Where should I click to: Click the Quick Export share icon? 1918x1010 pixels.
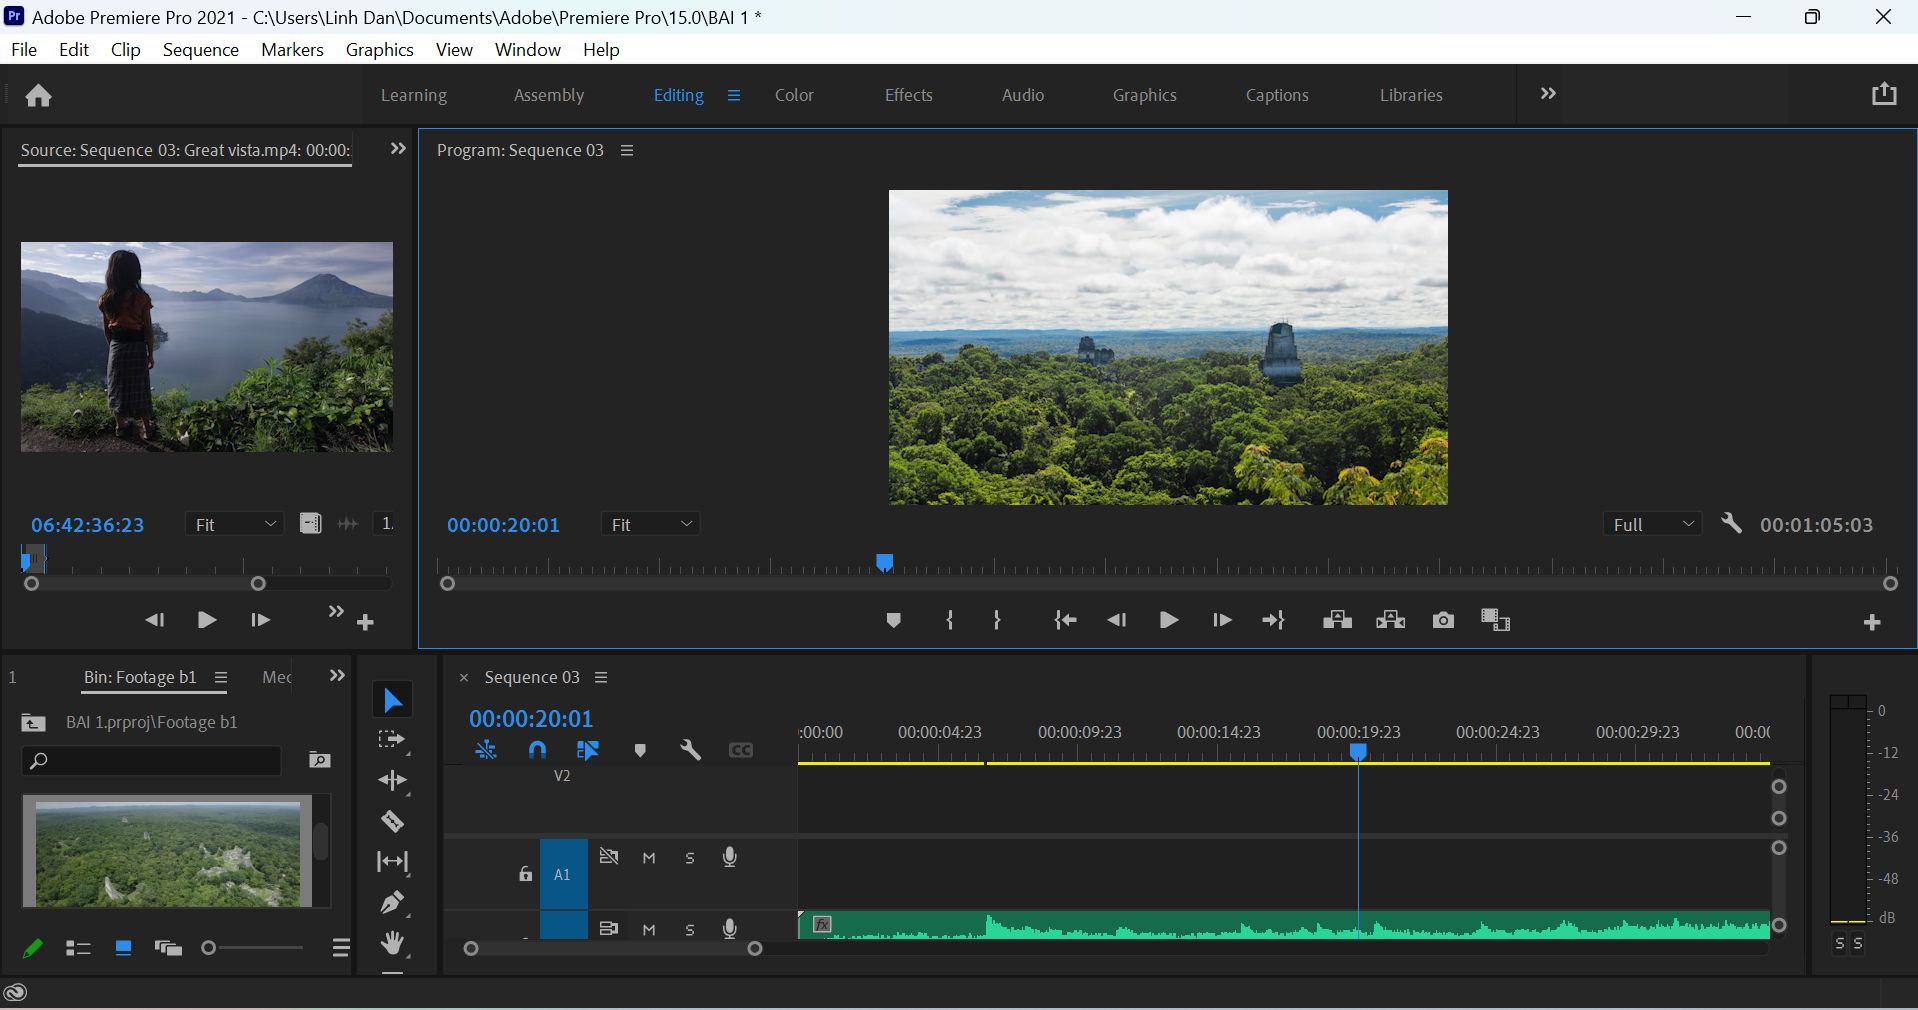click(1884, 94)
